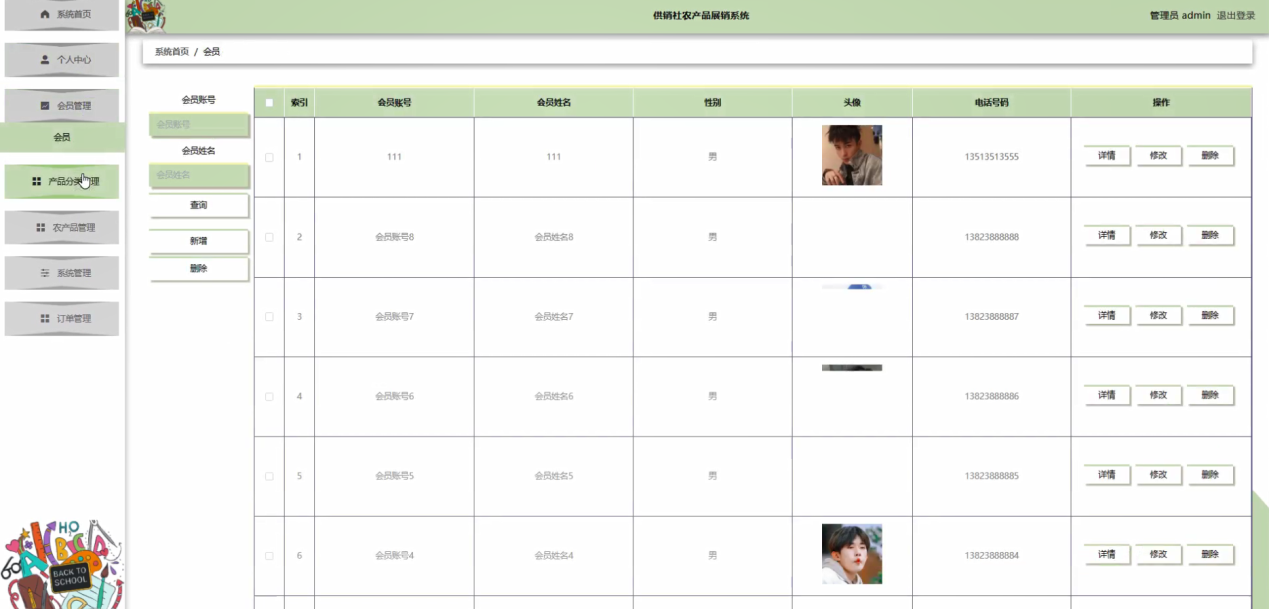This screenshot has height=609, width=1269.
Task: Expand 订单管理 sidebar menu
Action: [x=62, y=318]
